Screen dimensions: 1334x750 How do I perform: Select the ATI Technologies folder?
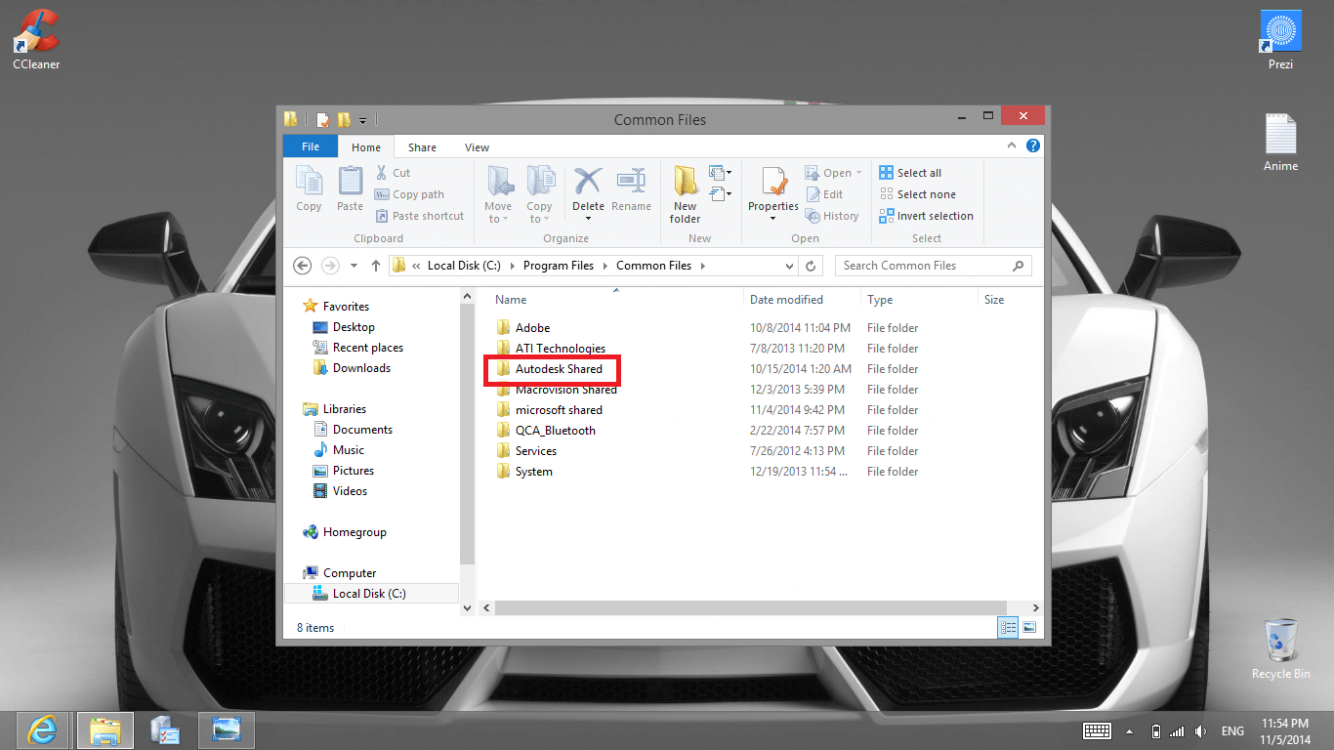(551, 349)
